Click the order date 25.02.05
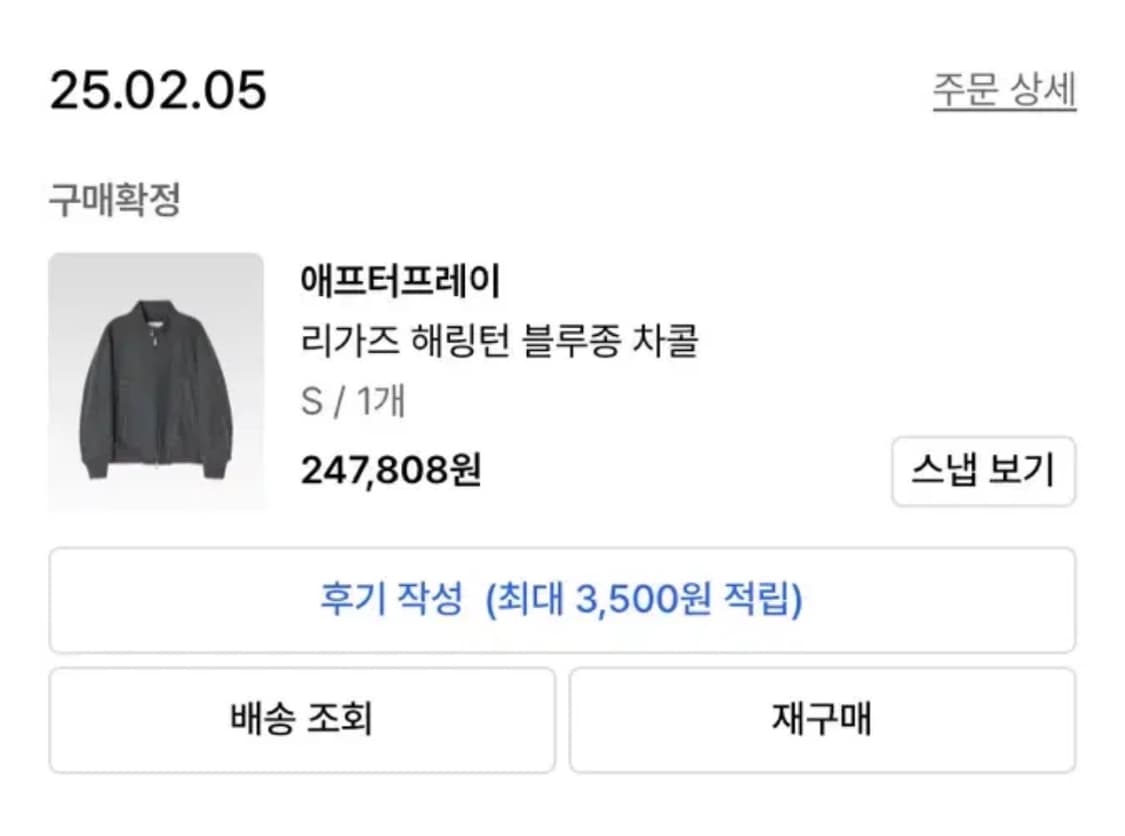 (159, 90)
